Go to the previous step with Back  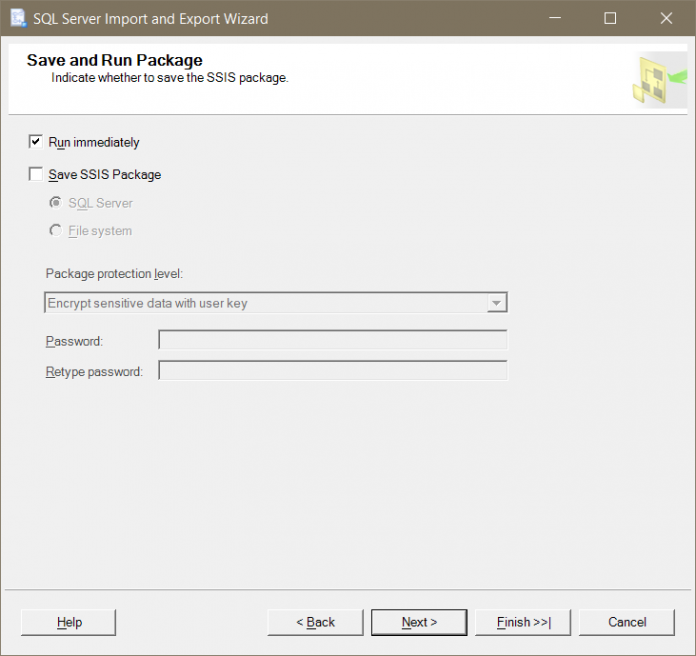[x=315, y=622]
